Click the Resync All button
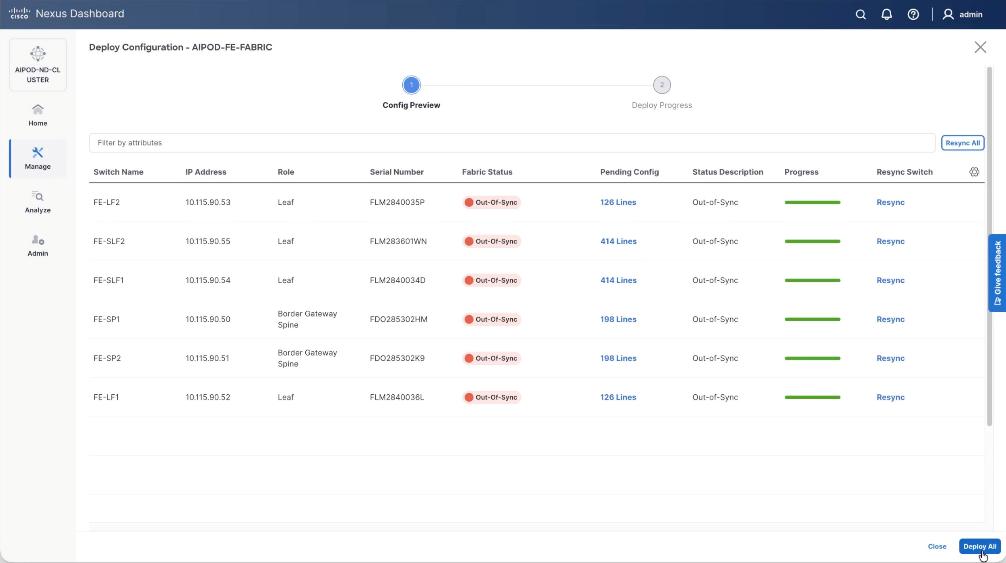The image size is (1006, 563). pos(962,142)
